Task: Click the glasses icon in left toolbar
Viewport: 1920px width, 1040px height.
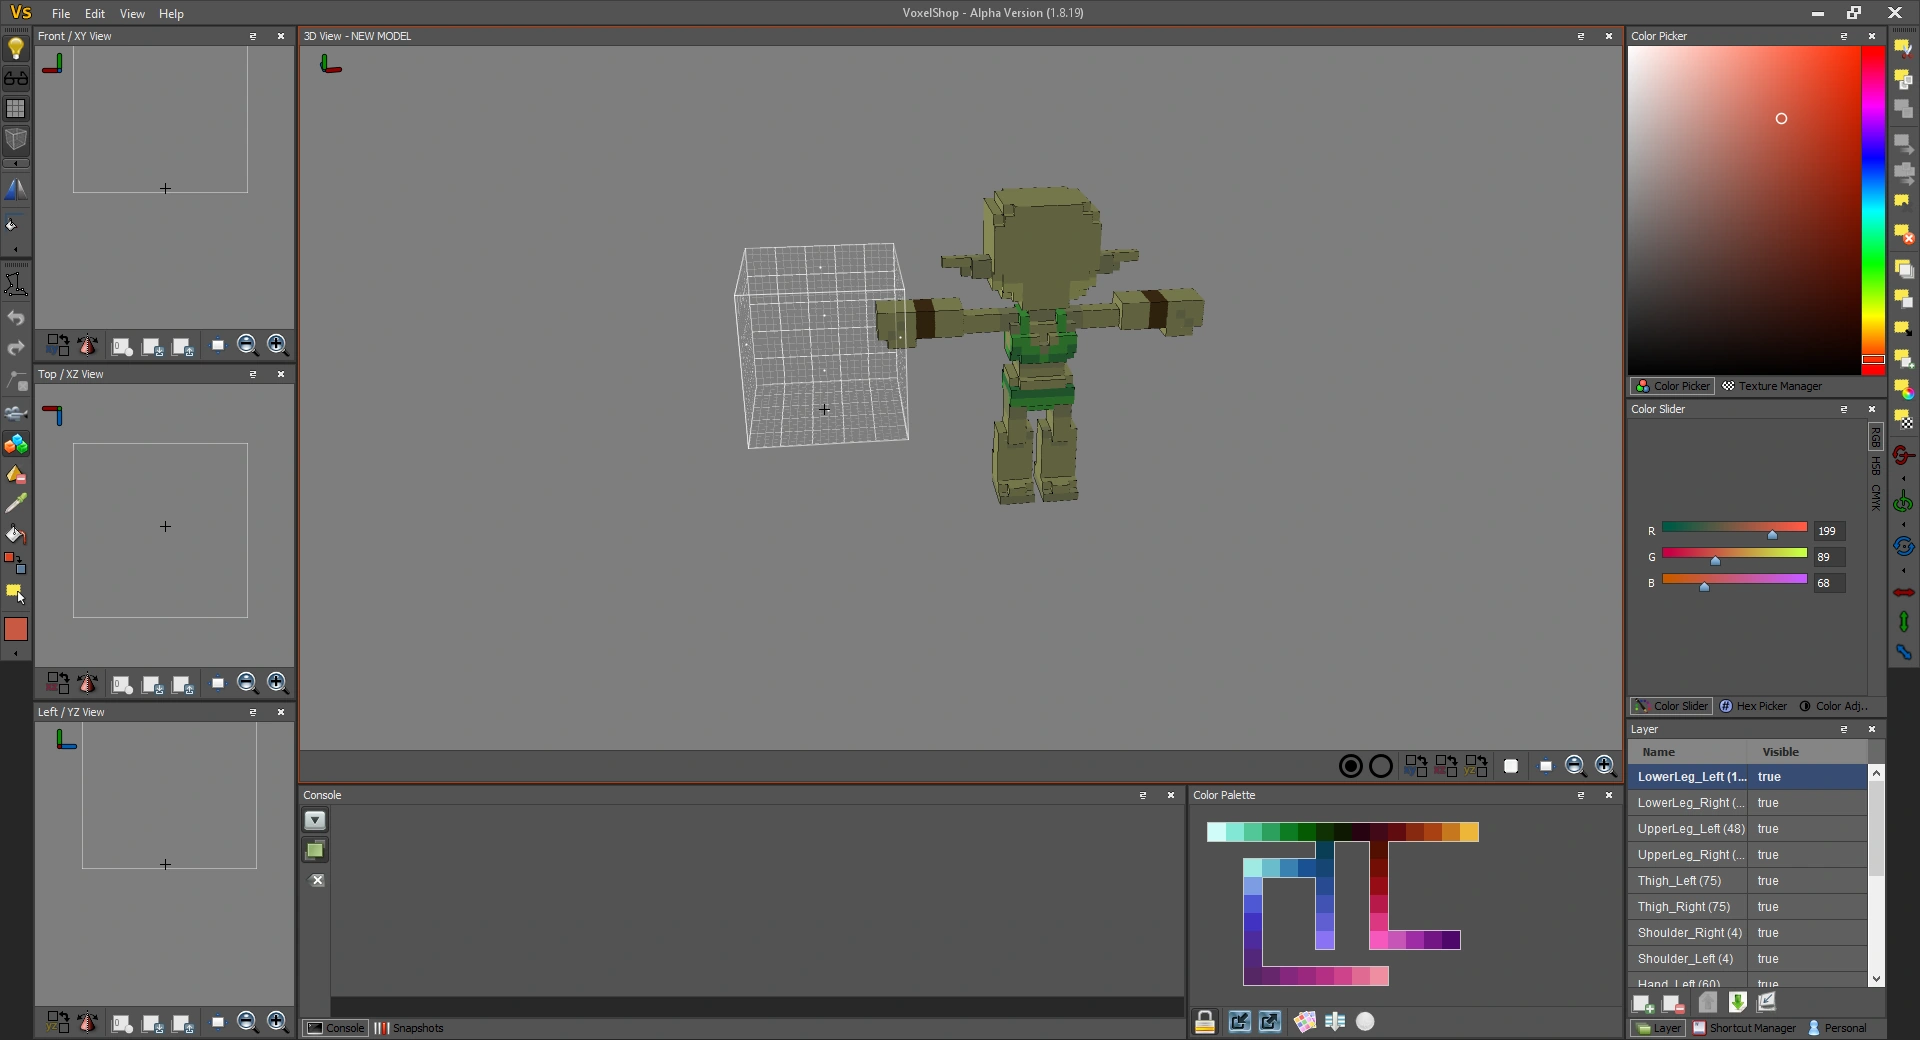Action: tap(16, 78)
